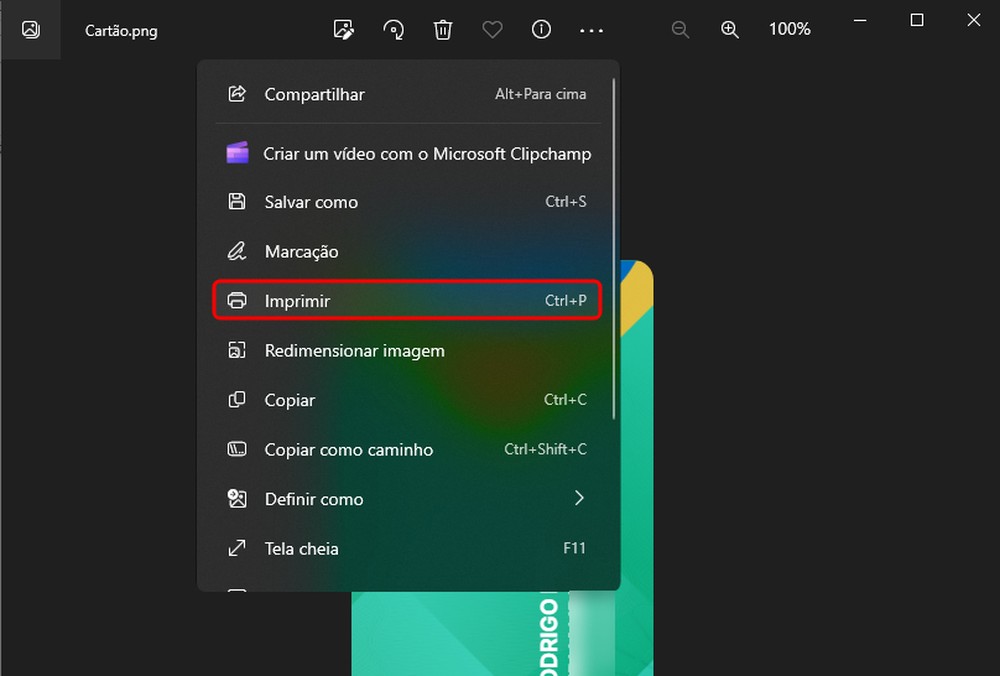
Task: Open the See more menu
Action: pos(591,31)
